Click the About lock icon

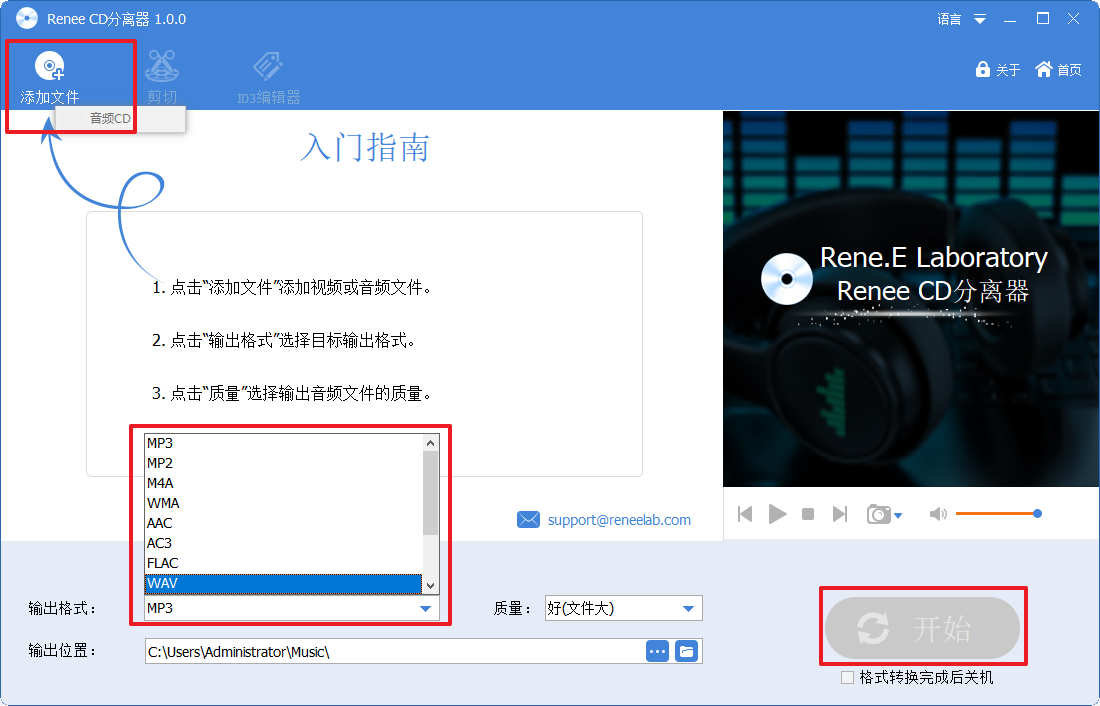[983, 70]
